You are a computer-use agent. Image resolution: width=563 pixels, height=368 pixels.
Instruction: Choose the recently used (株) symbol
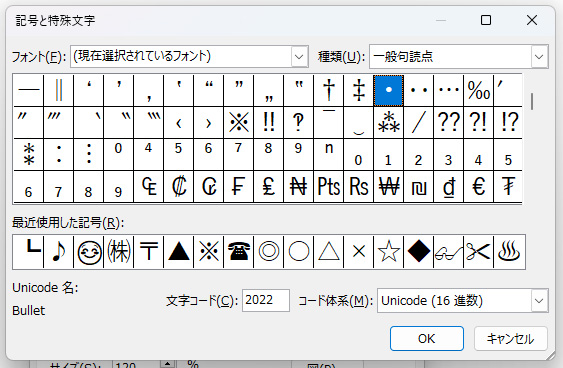pos(118,252)
